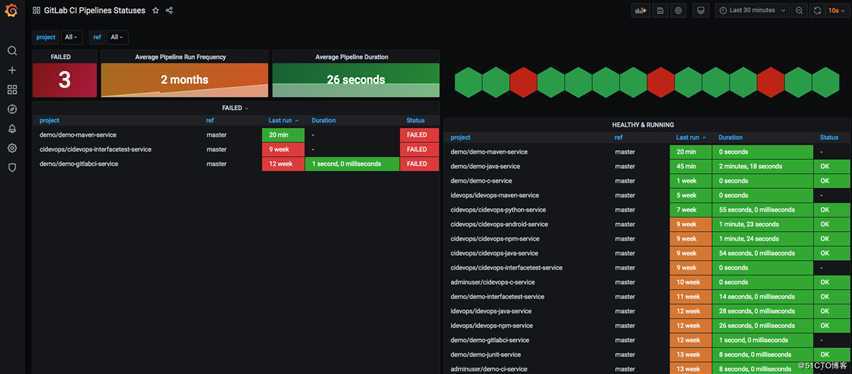
Task: Share dashboard using the share icon
Action: pyautogui.click(x=170, y=10)
